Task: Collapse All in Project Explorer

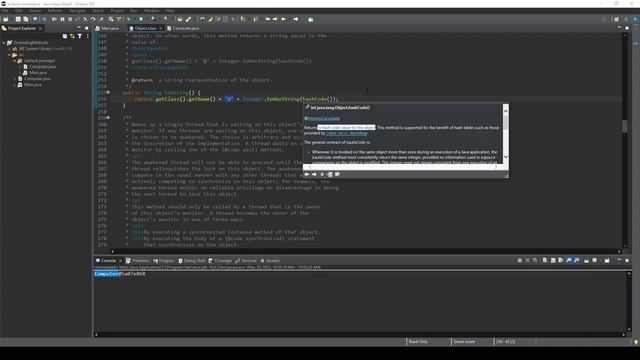Action: pyautogui.click(x=64, y=36)
